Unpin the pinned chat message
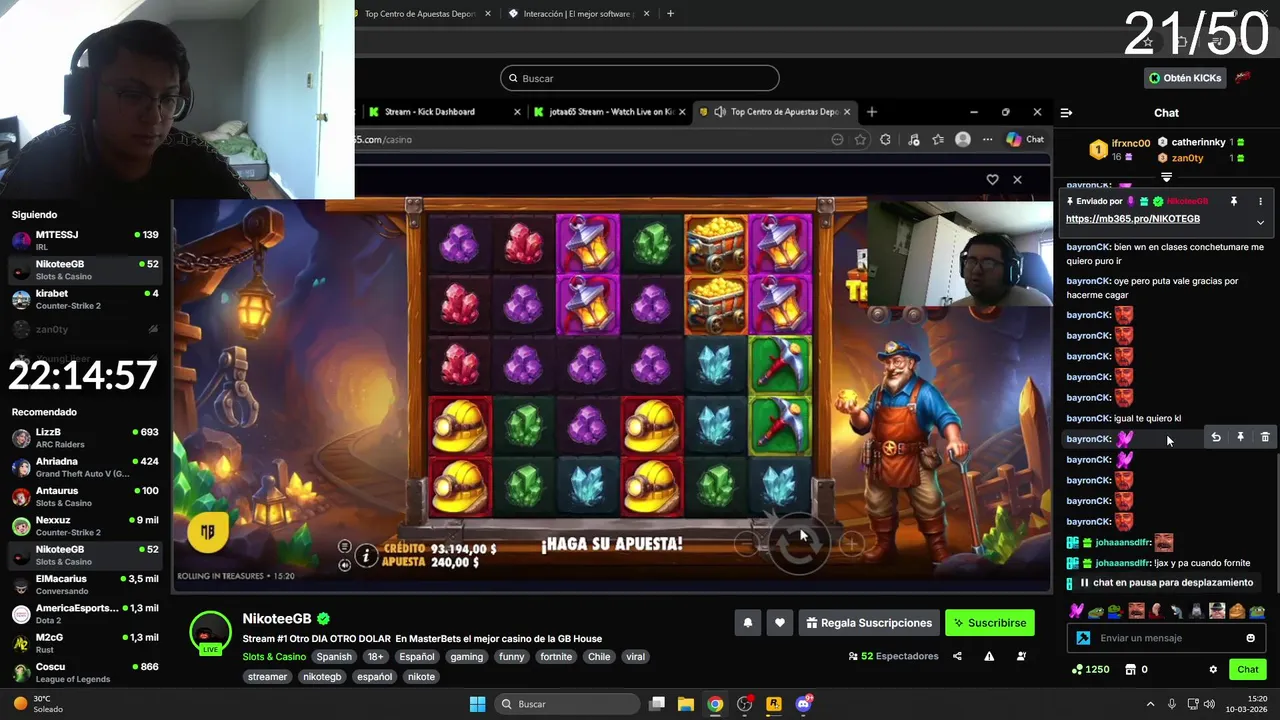 pyautogui.click(x=1234, y=201)
